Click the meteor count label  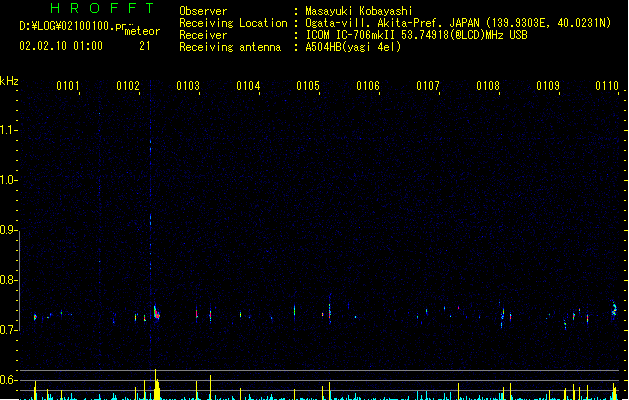point(142,31)
